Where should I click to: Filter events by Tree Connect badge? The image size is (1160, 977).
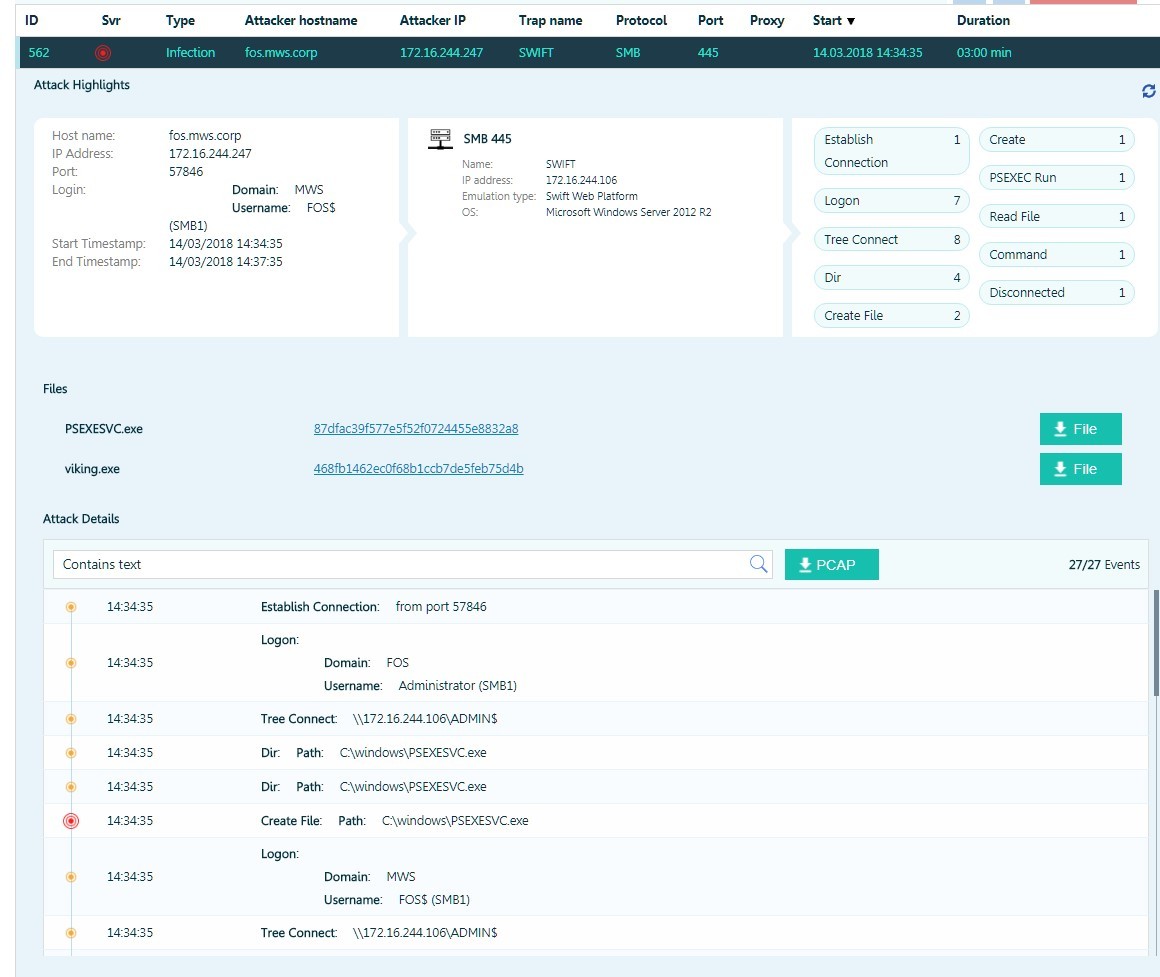pos(891,240)
